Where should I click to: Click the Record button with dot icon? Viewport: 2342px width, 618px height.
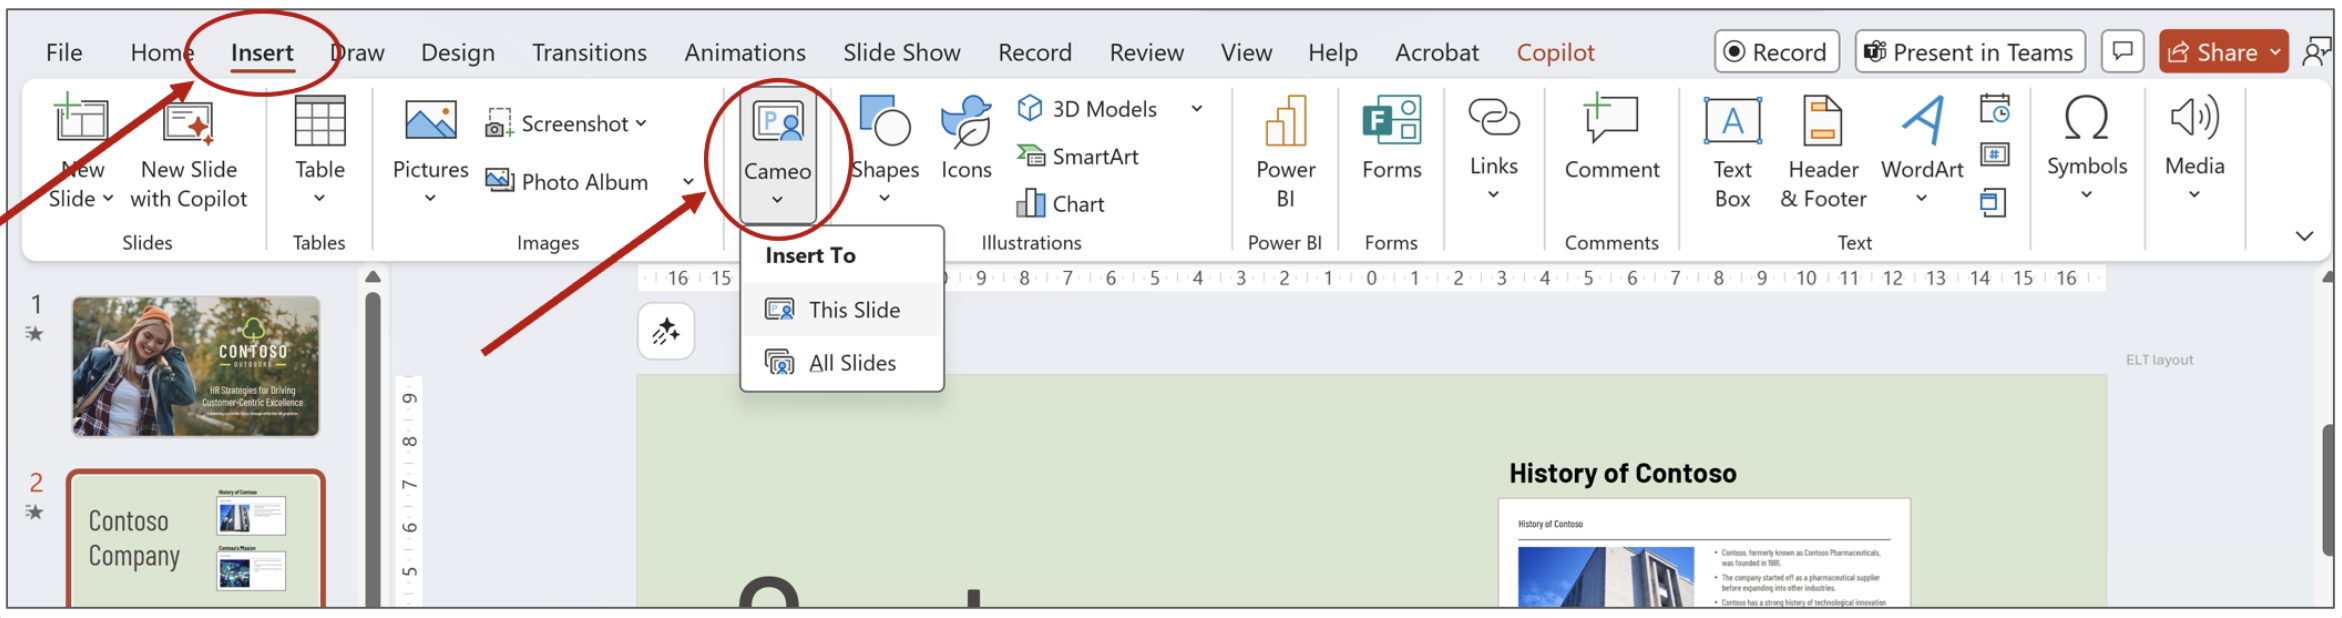[x=1777, y=52]
